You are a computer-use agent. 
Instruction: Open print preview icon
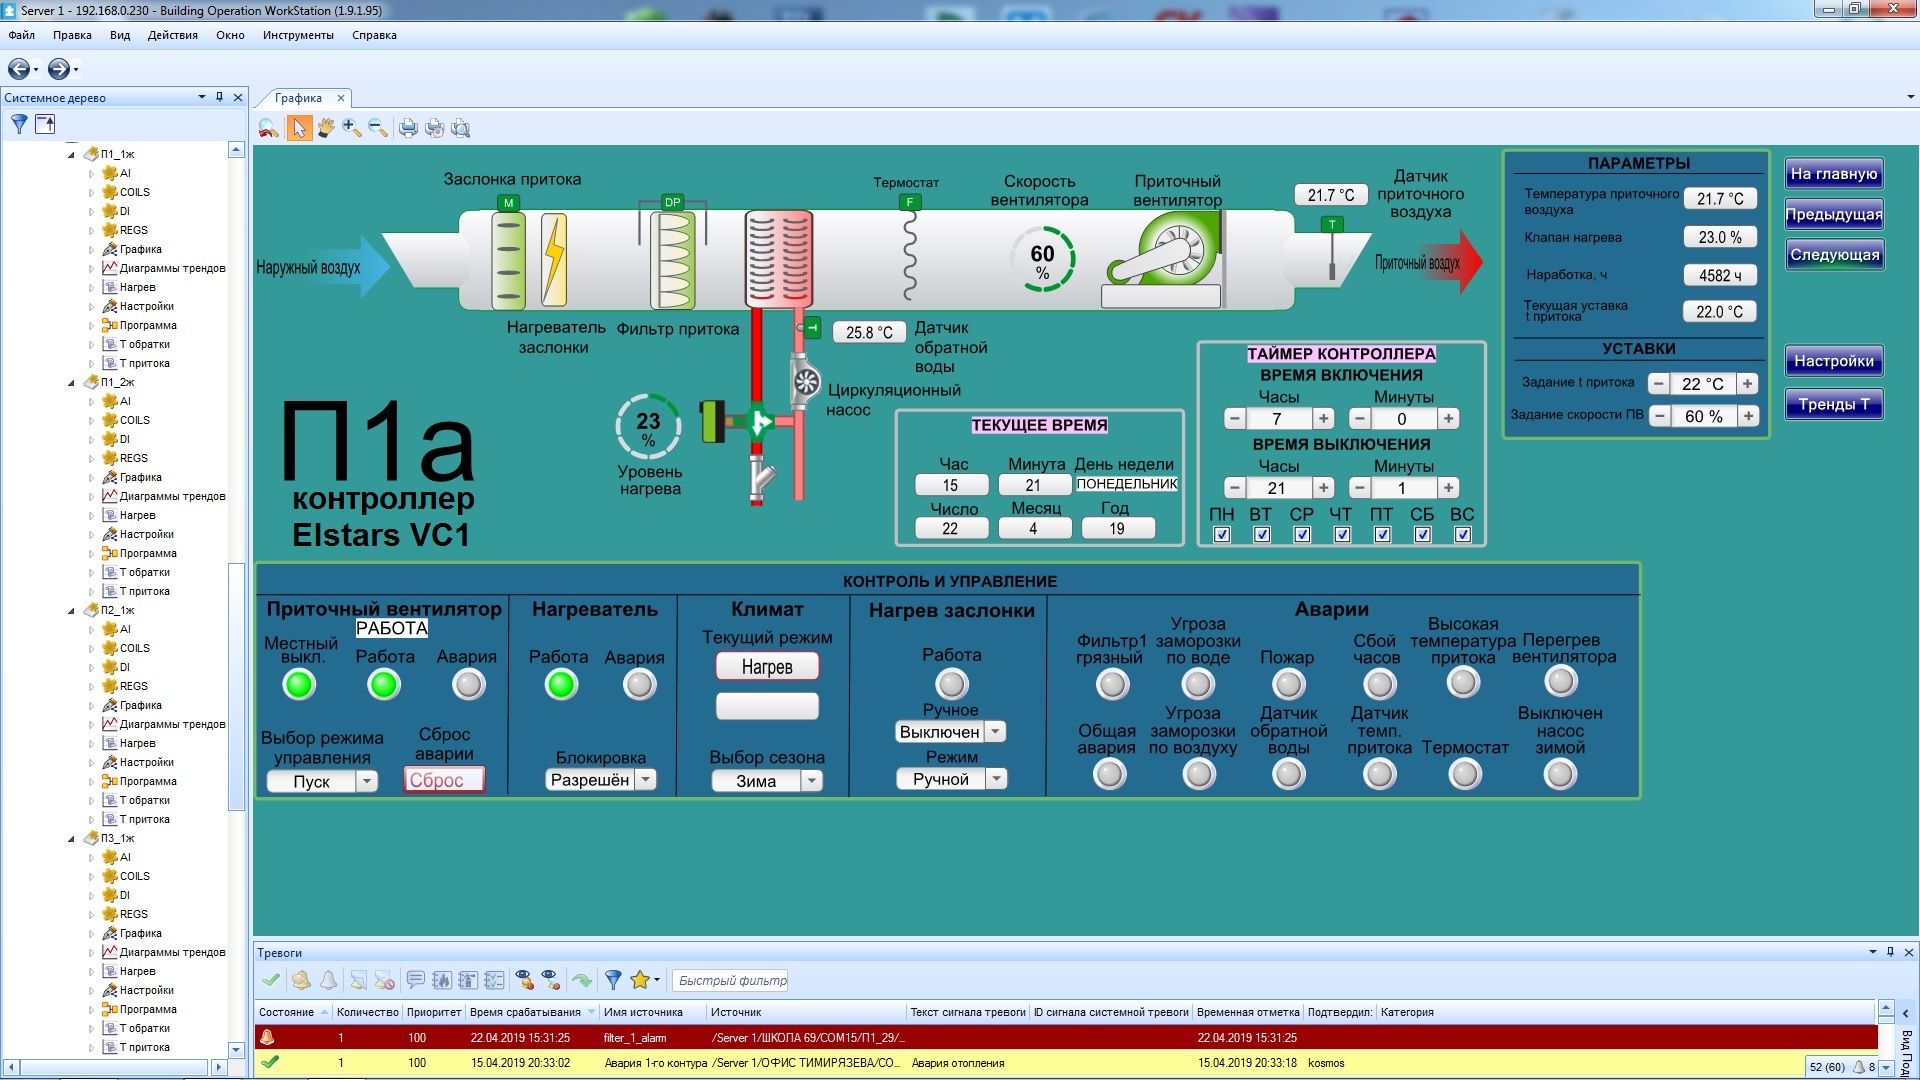pos(460,128)
